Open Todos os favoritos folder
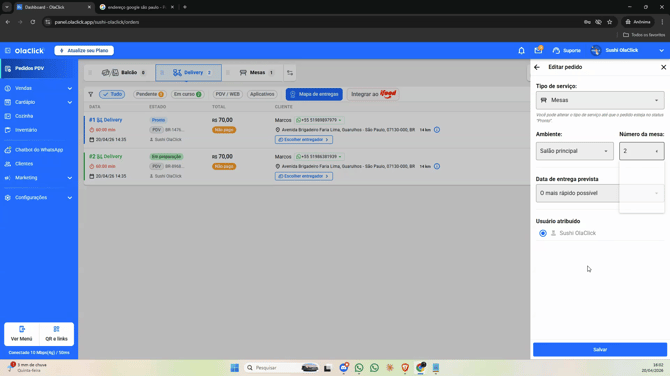670x376 pixels. pos(644,35)
